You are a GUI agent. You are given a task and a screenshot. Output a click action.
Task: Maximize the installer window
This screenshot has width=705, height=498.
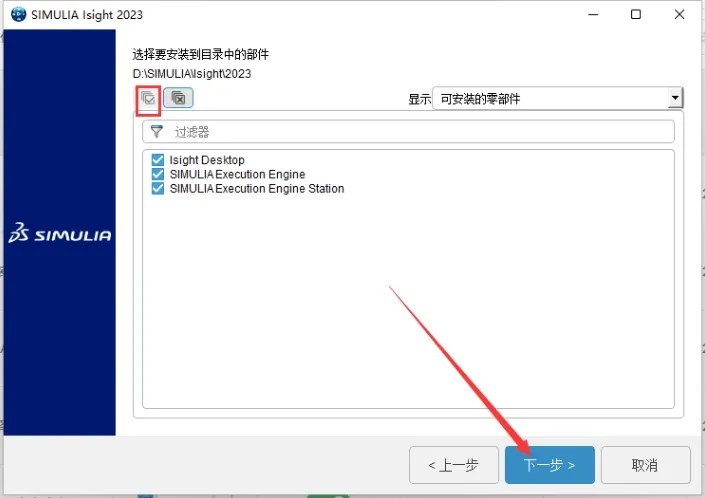(636, 14)
